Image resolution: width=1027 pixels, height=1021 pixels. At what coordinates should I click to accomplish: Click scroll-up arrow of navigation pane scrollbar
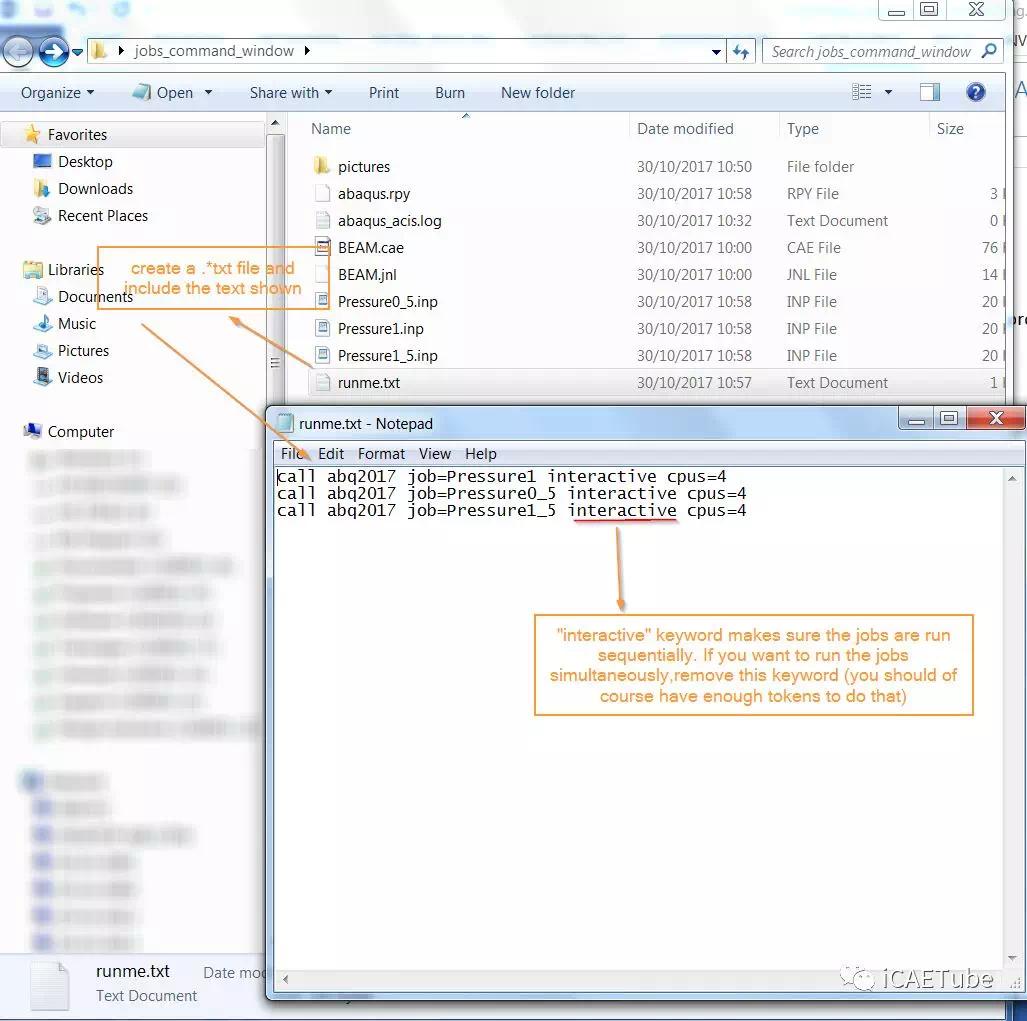276,123
